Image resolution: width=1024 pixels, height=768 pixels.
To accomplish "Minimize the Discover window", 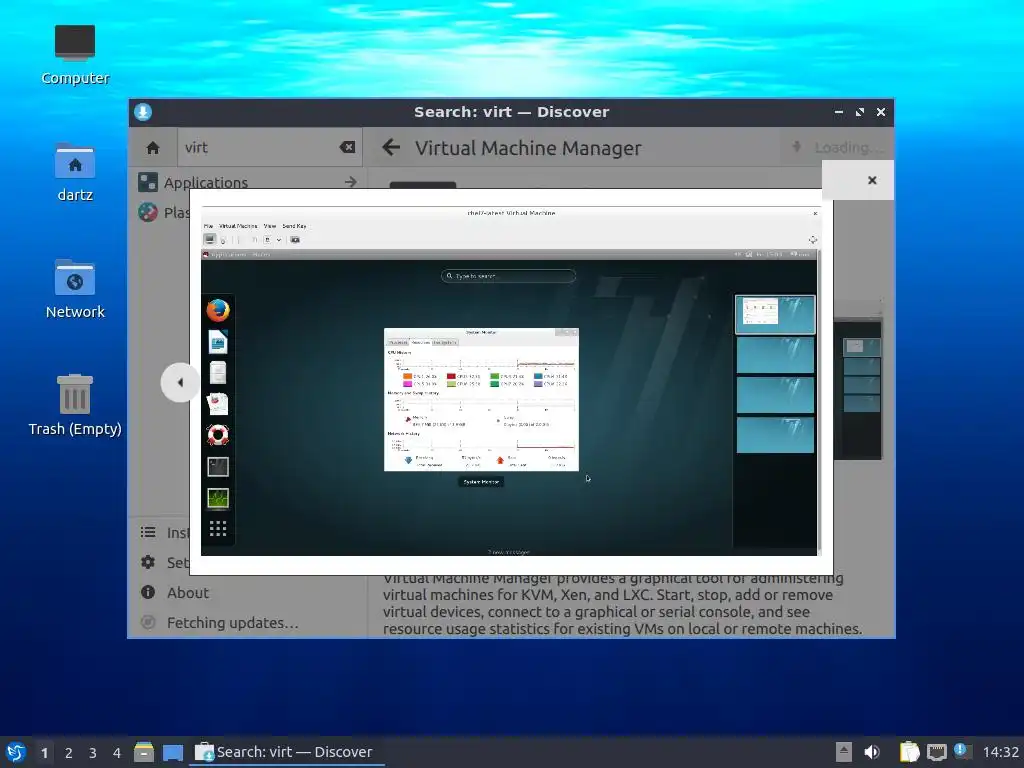I will [x=839, y=112].
